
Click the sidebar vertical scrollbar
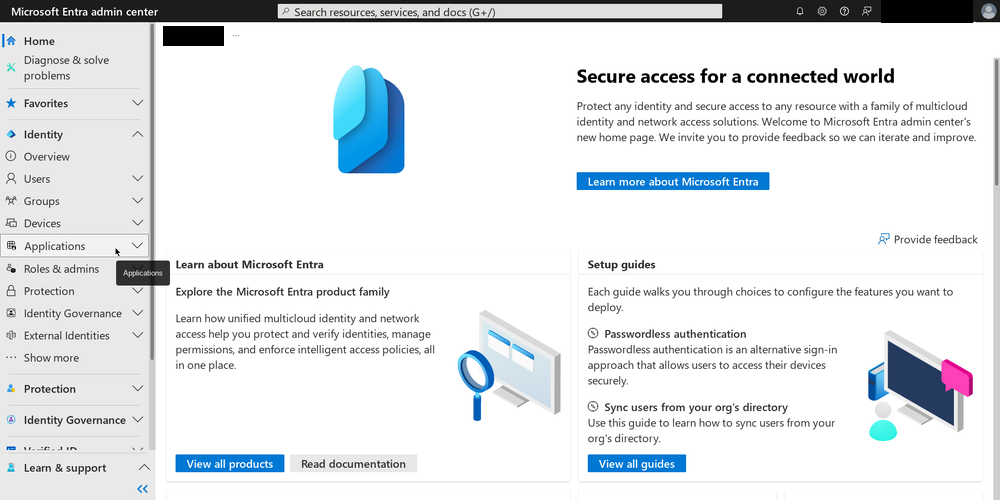click(152, 191)
